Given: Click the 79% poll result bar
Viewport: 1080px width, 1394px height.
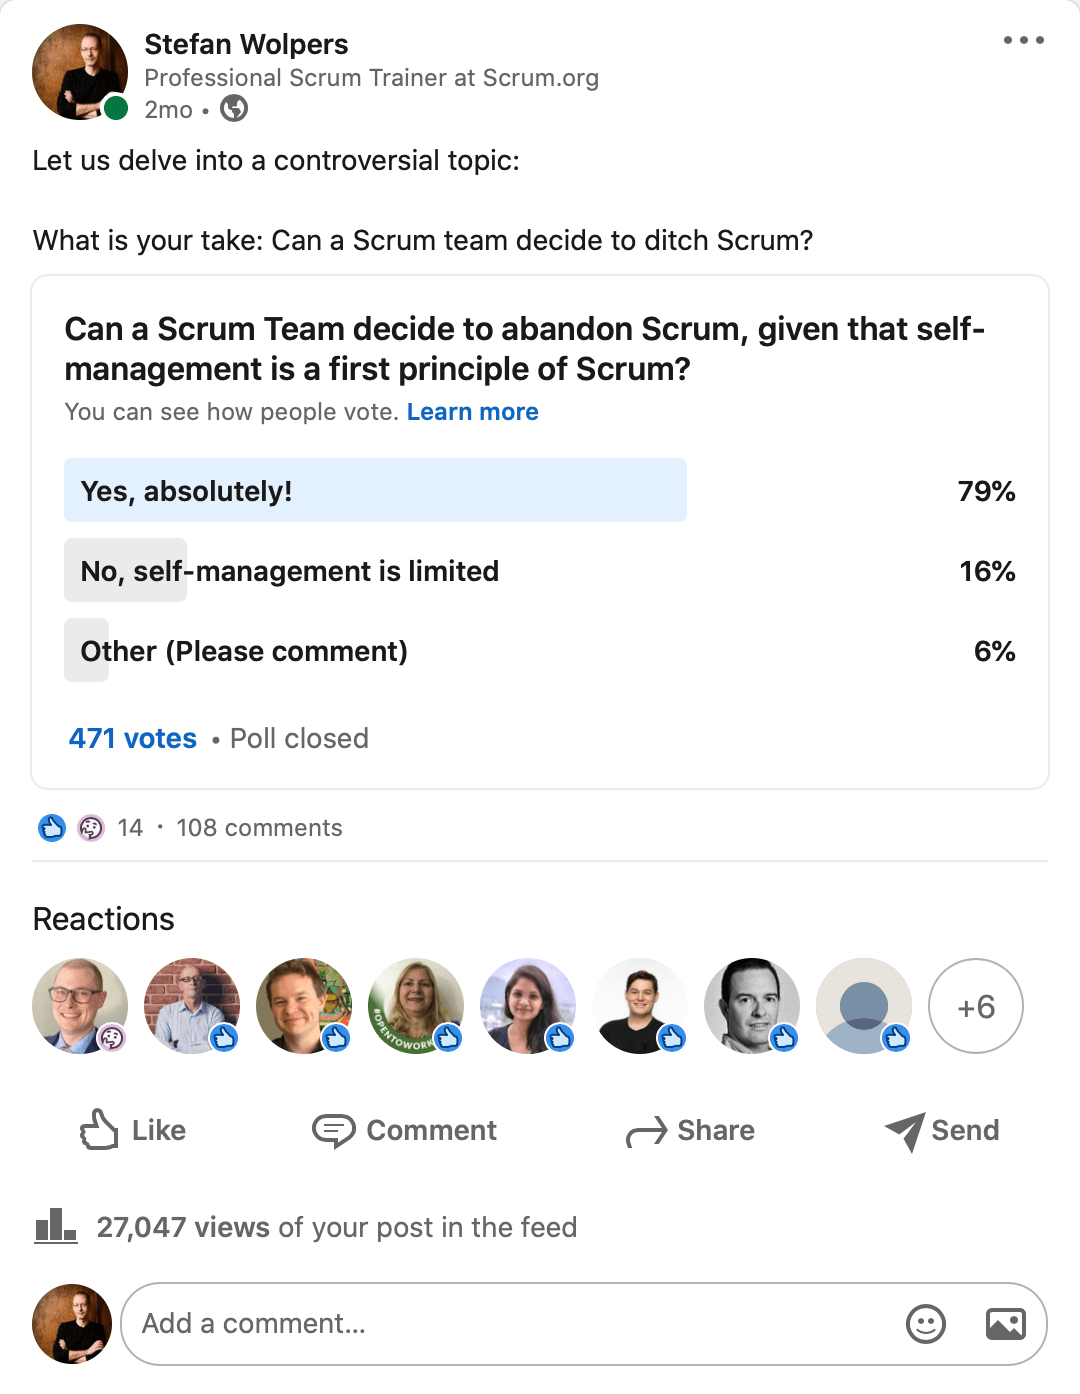Looking at the screenshot, I should [985, 491].
